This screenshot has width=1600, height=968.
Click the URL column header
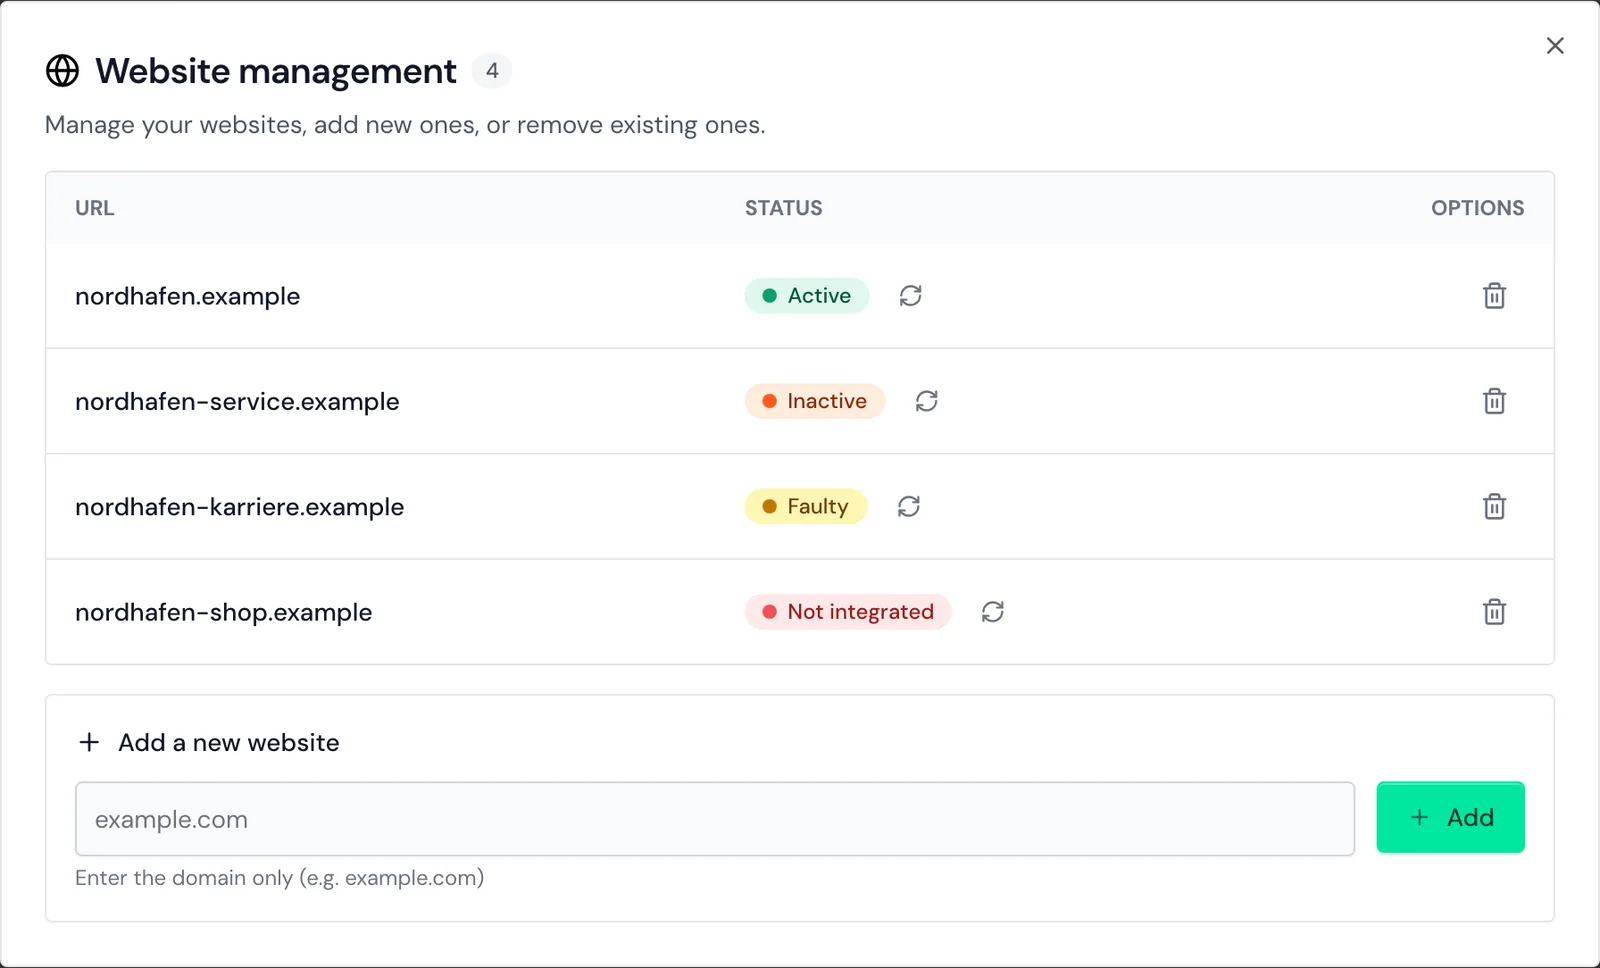coord(95,208)
